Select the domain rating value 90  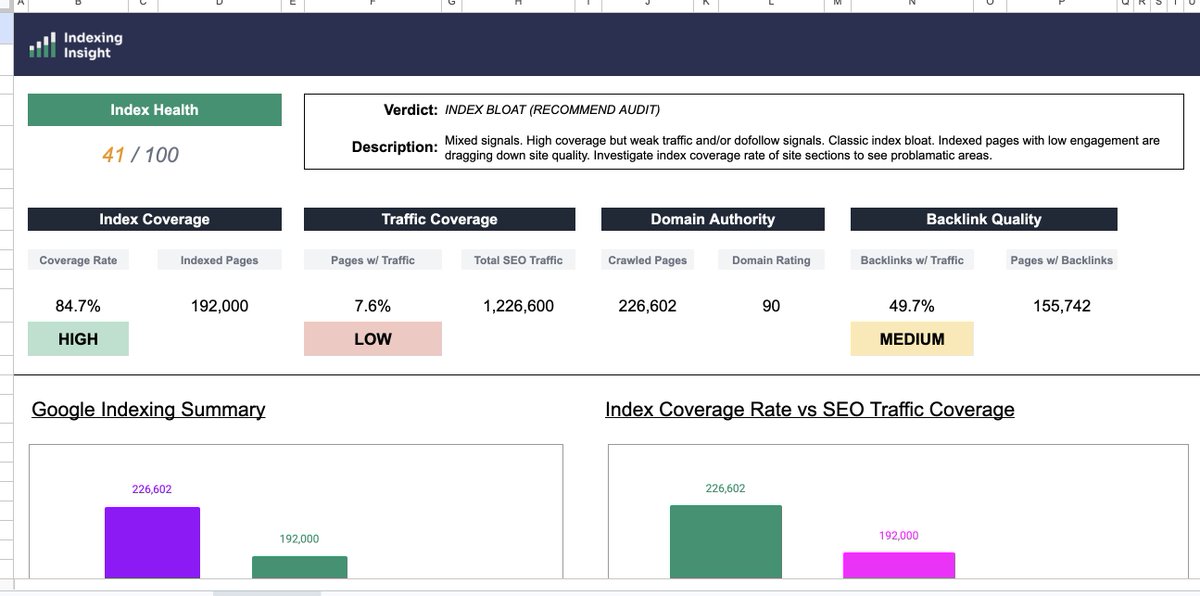[x=771, y=306]
